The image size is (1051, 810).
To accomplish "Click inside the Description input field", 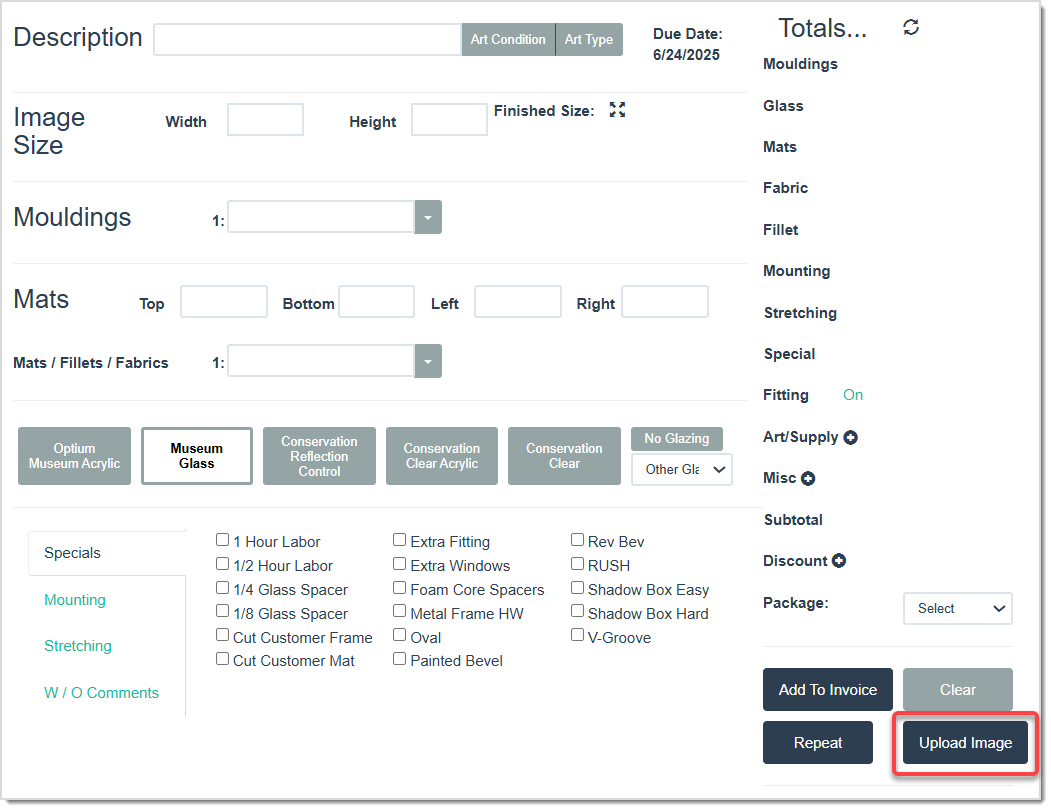I will [x=306, y=39].
